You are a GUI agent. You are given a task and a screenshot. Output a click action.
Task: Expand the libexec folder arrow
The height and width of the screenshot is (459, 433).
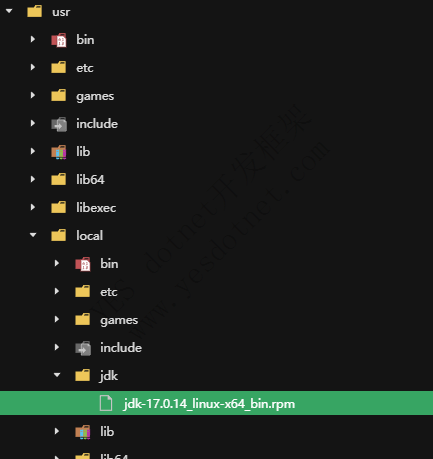(x=33, y=207)
